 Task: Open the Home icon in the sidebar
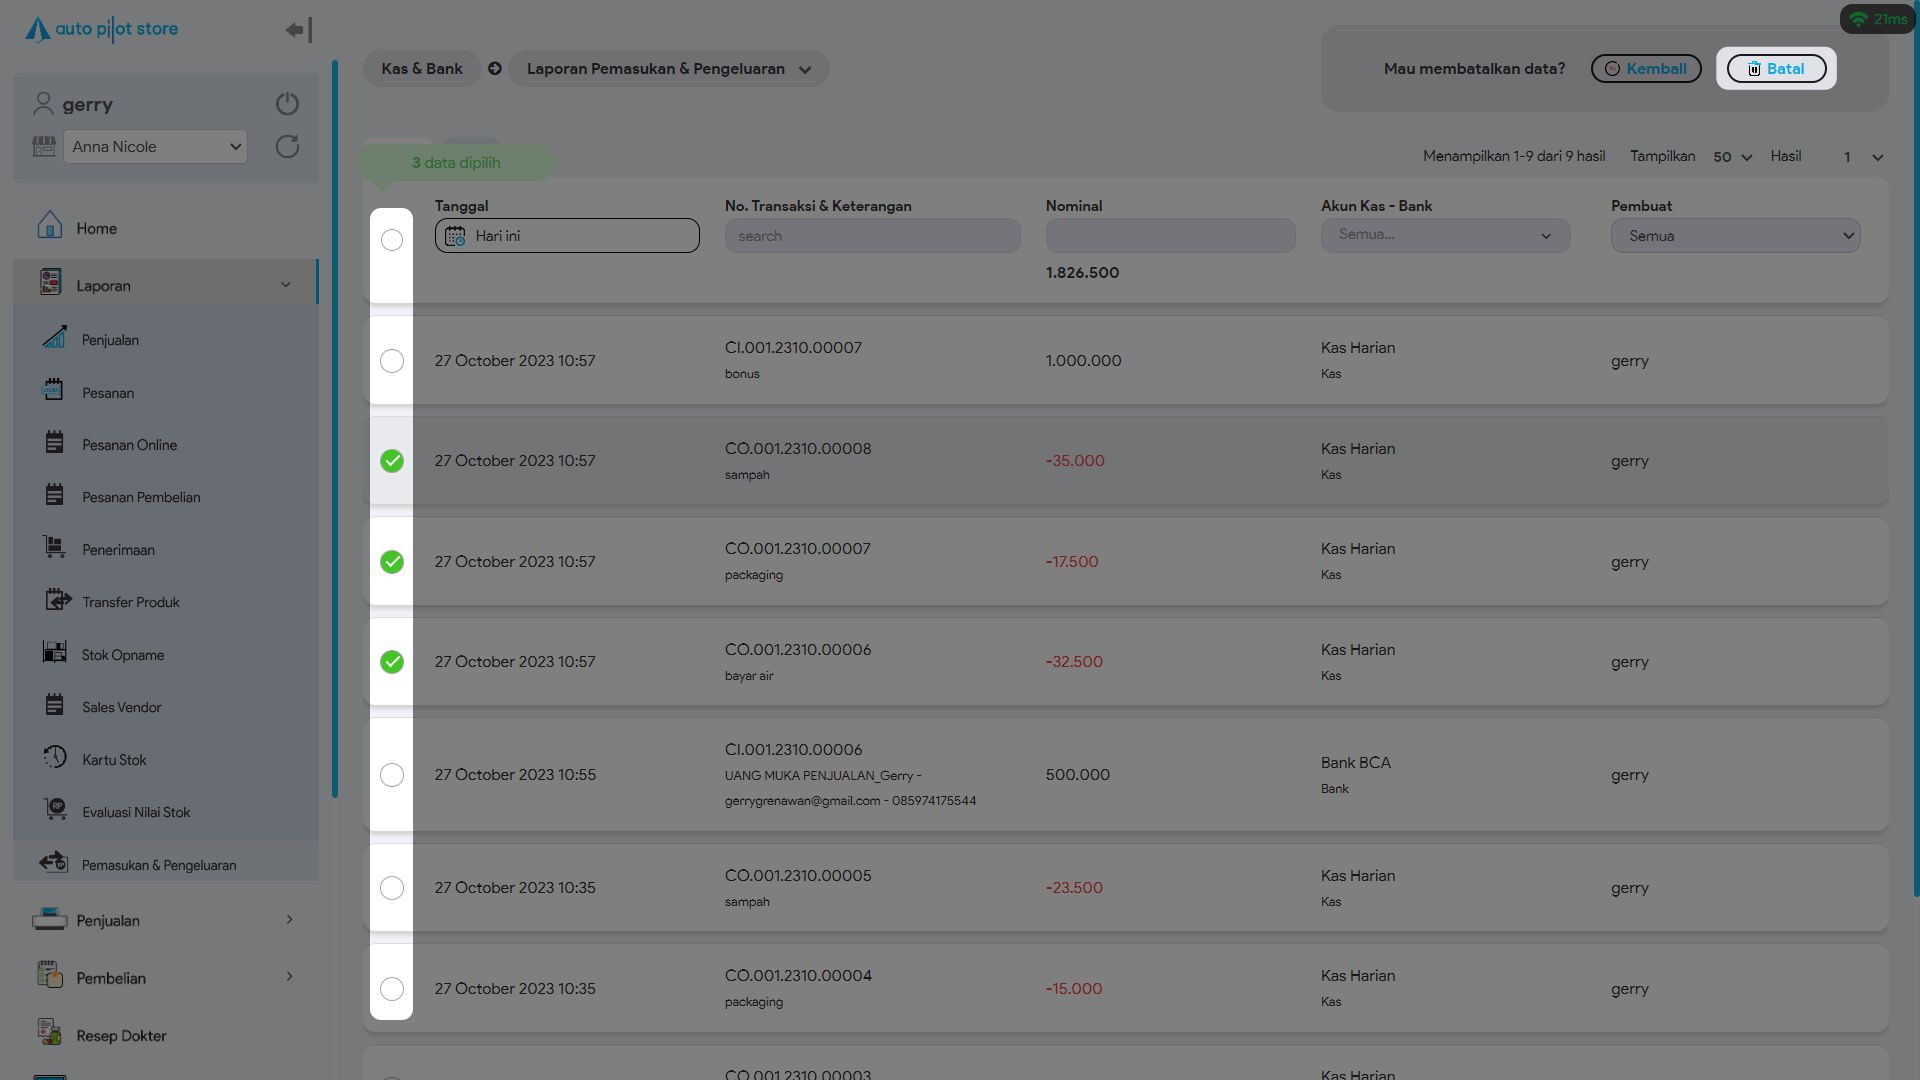tap(50, 226)
